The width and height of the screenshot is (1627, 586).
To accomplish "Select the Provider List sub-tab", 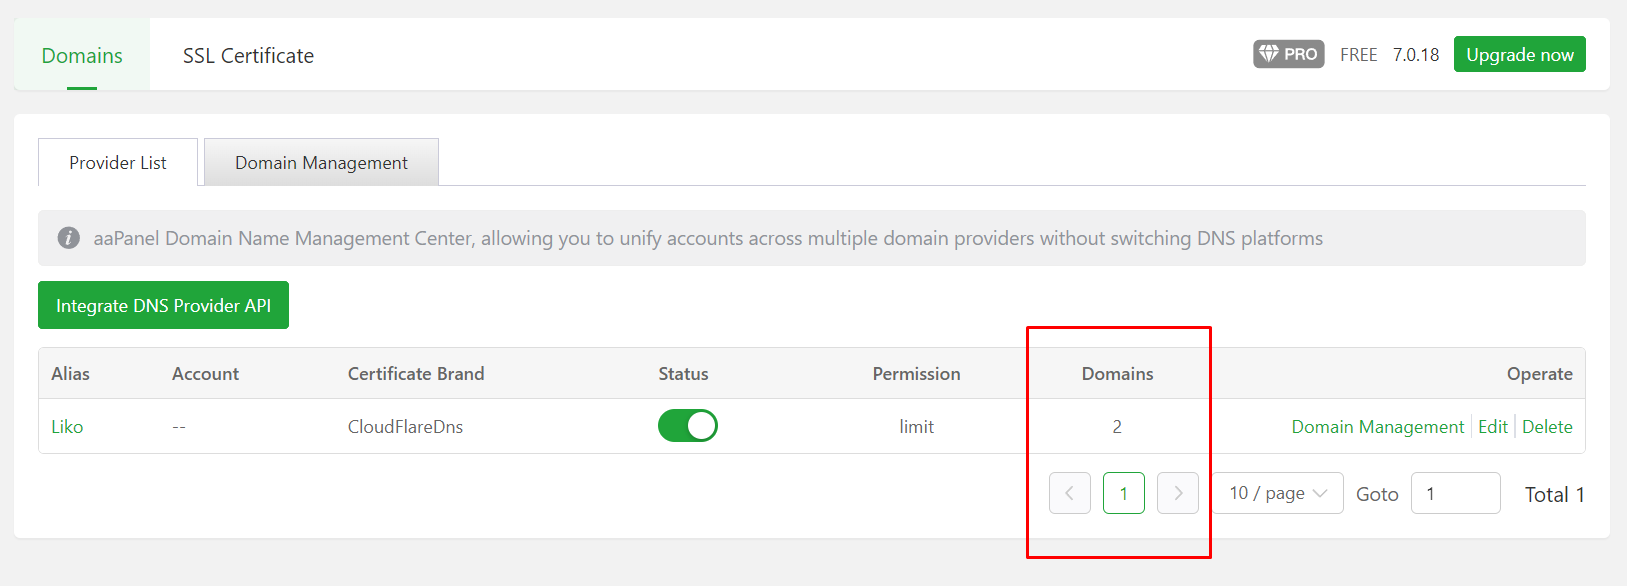I will coord(118,163).
